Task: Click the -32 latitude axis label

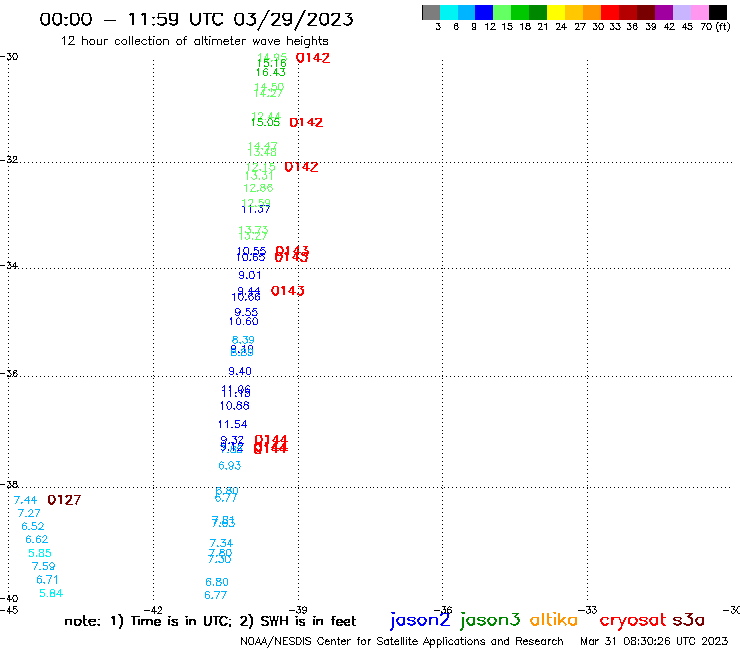Action: [9, 160]
